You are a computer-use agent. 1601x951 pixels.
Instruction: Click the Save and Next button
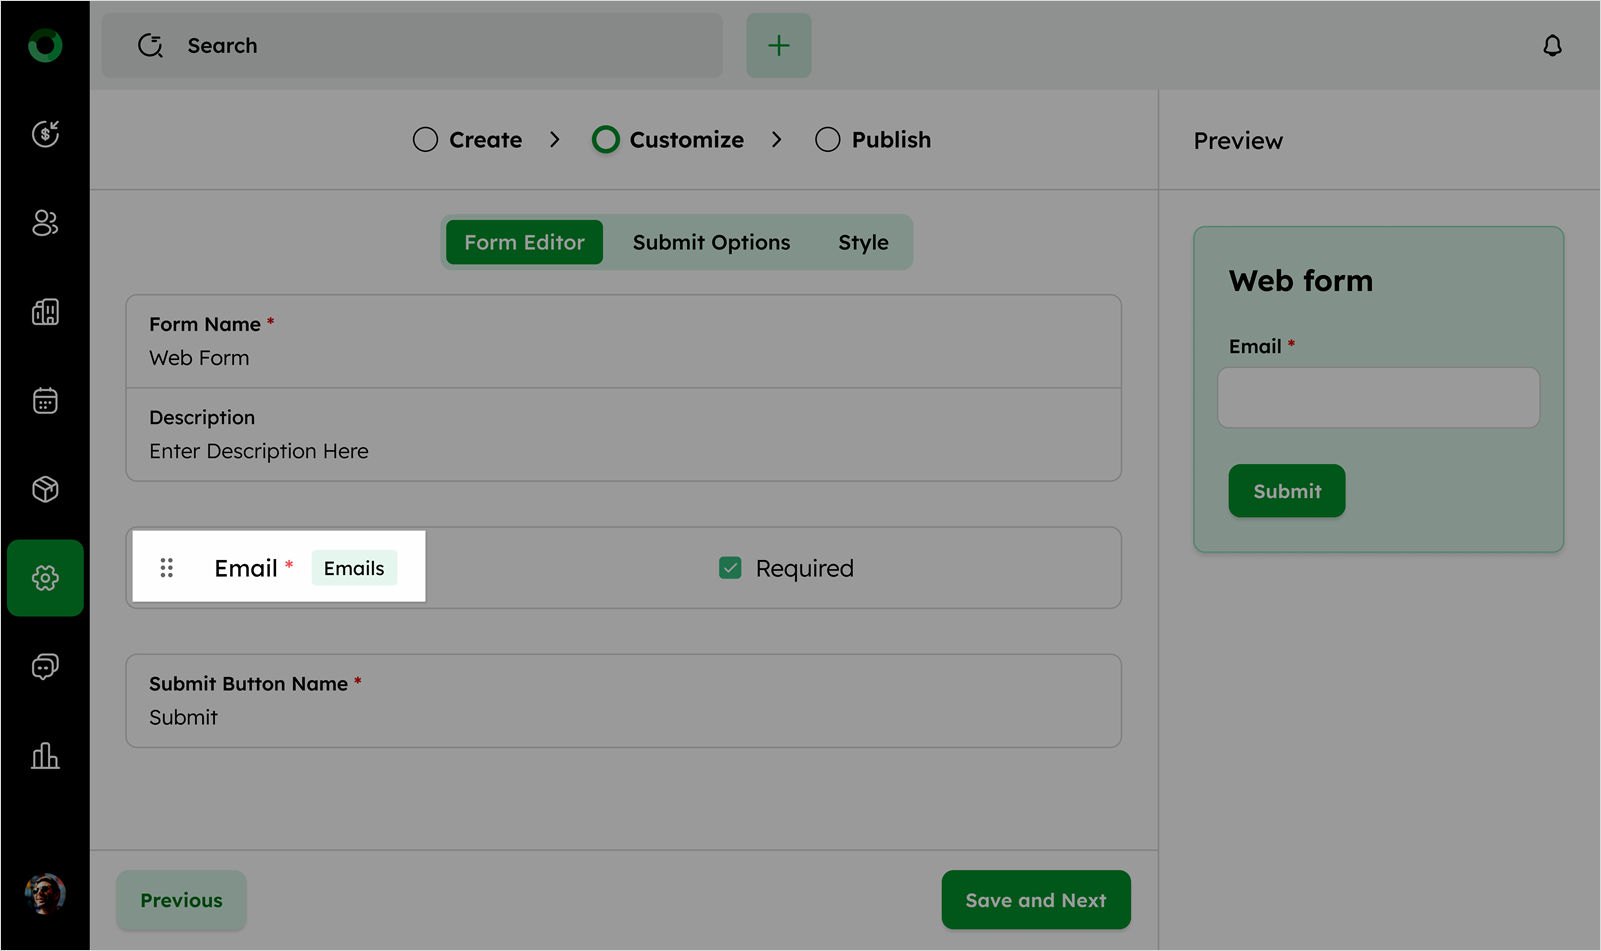(x=1035, y=900)
